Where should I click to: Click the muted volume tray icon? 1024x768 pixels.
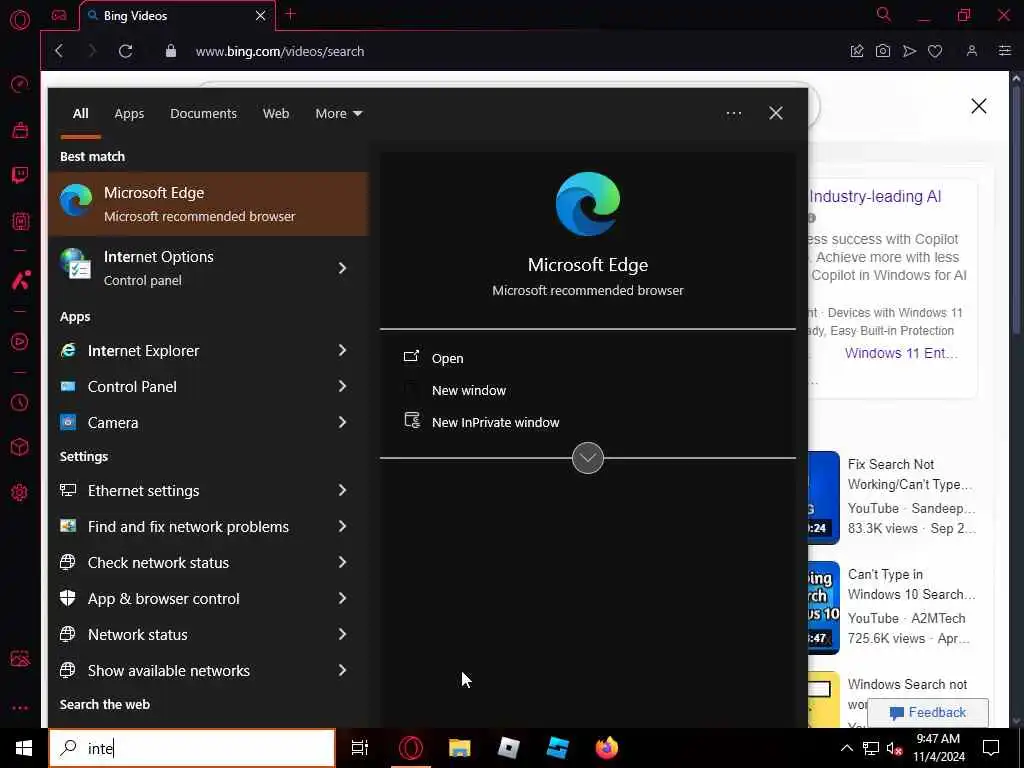[895, 748]
